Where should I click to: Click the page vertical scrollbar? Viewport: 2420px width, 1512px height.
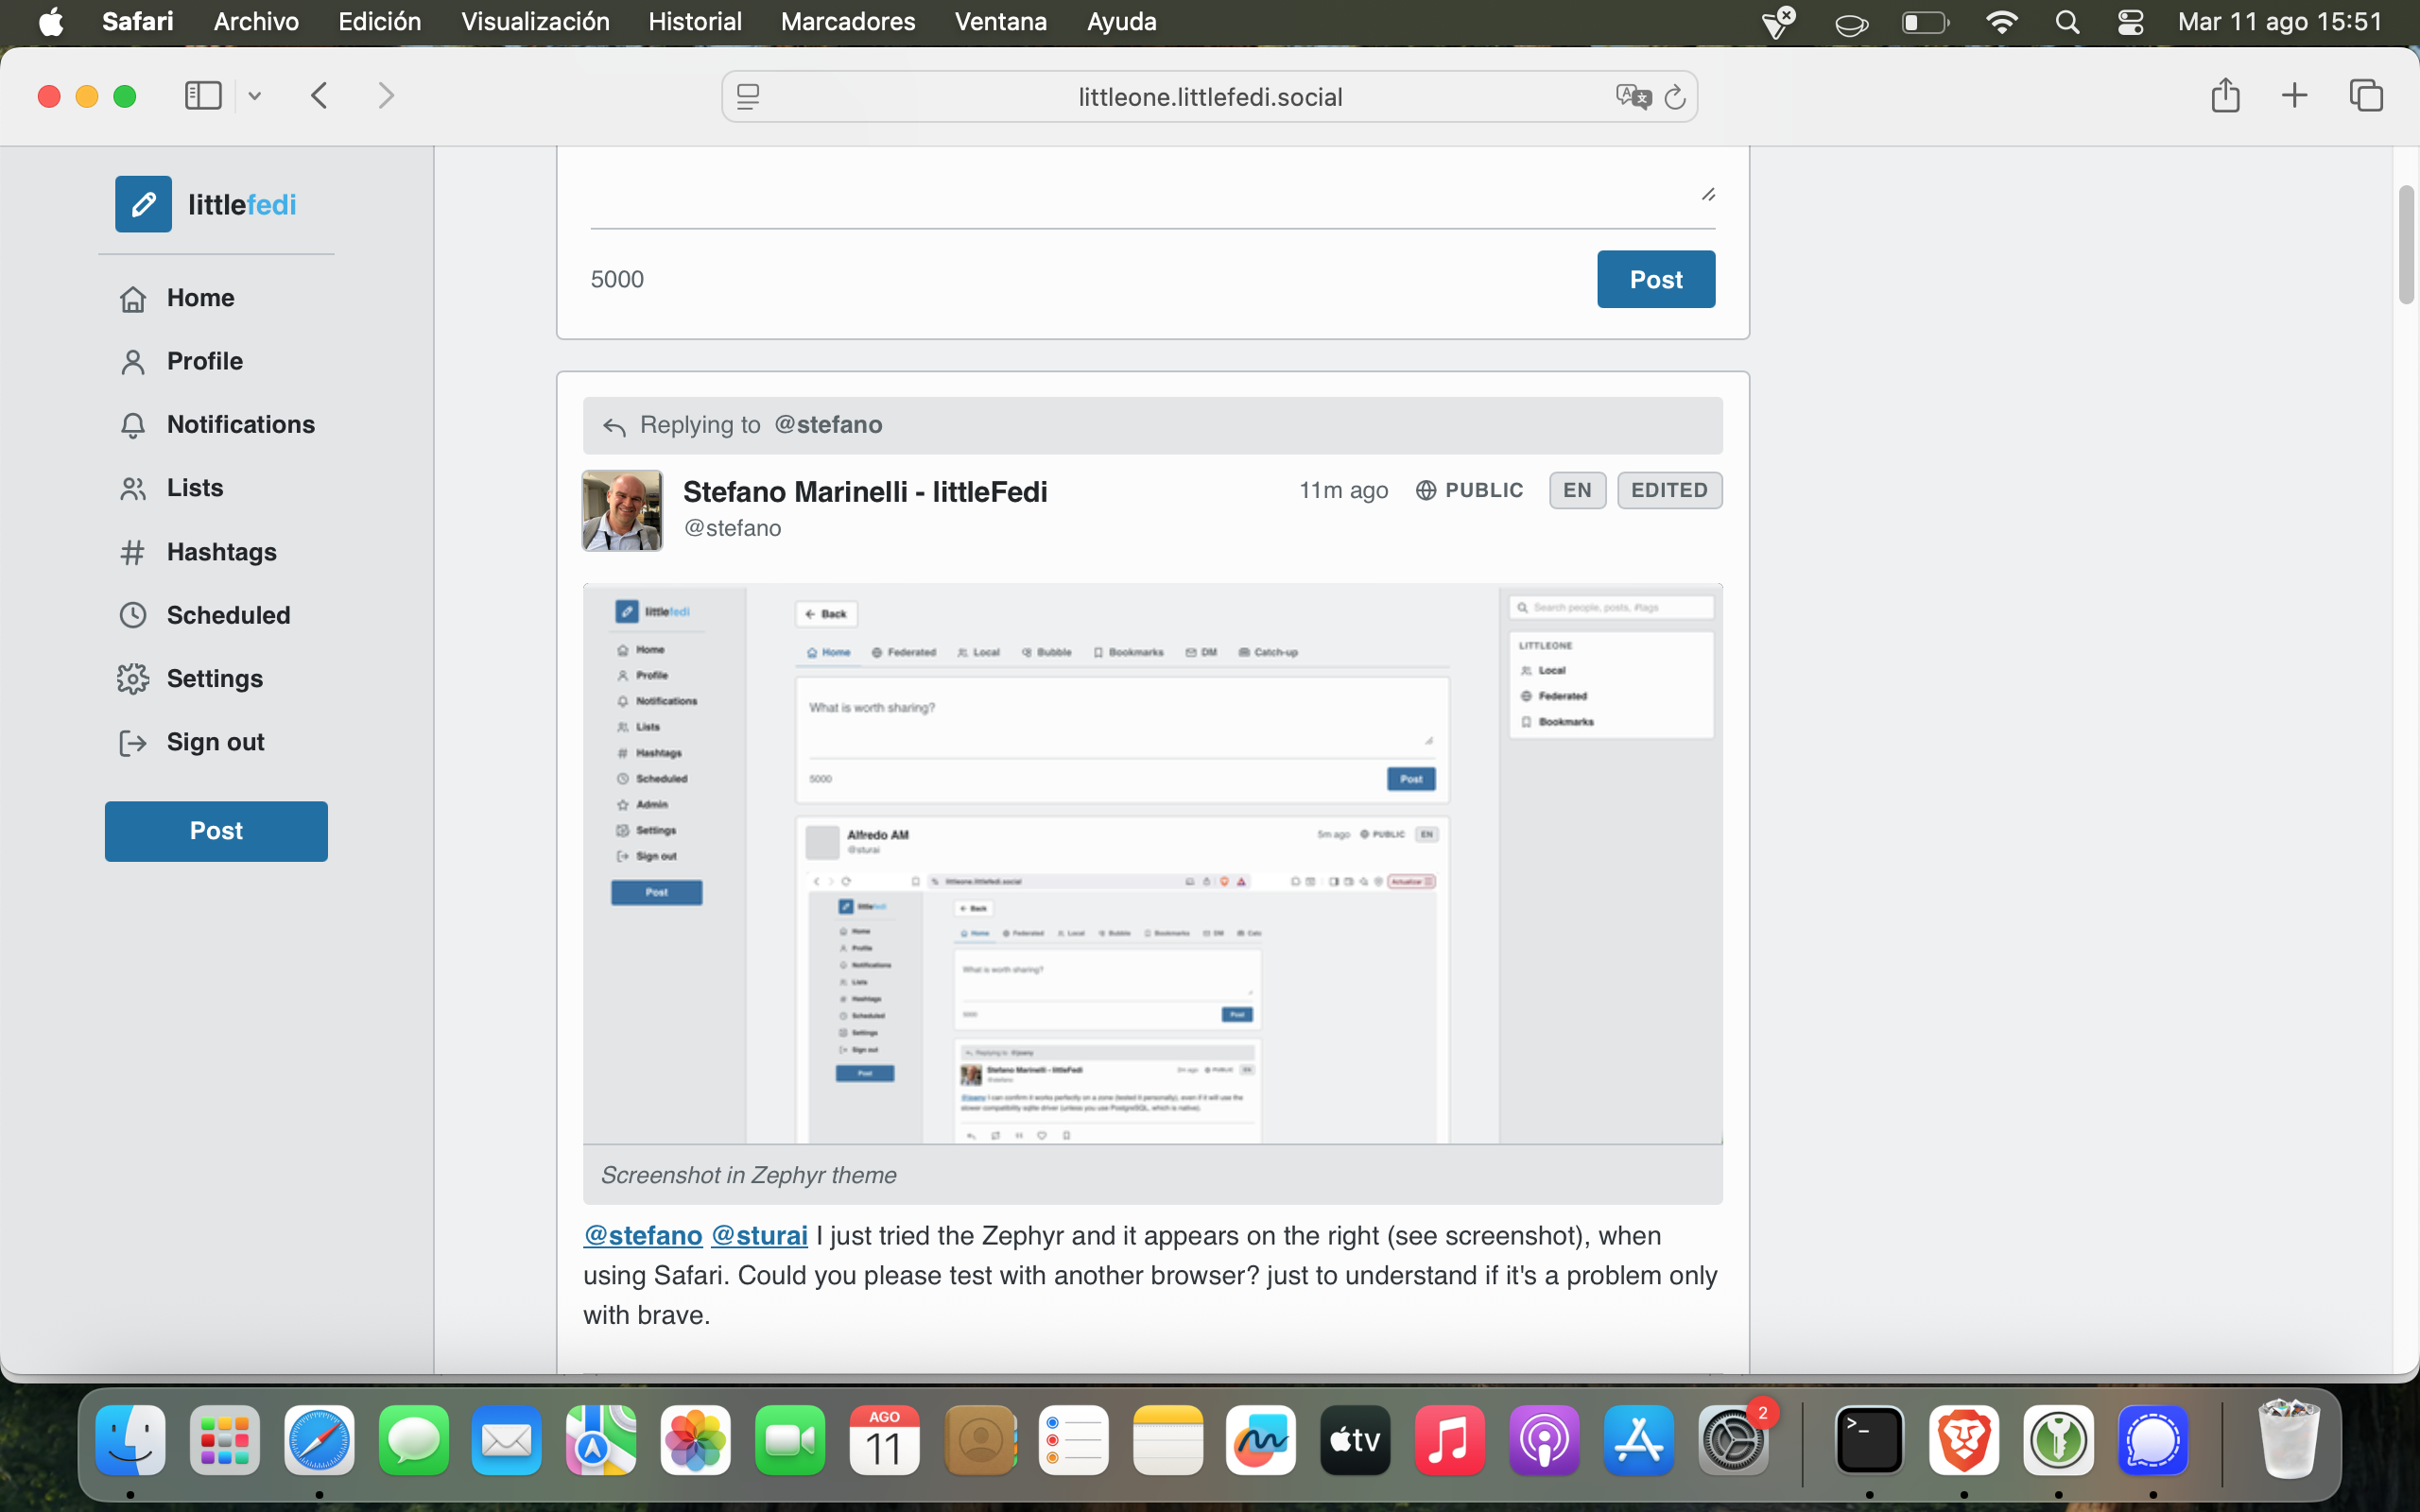pos(2406,245)
